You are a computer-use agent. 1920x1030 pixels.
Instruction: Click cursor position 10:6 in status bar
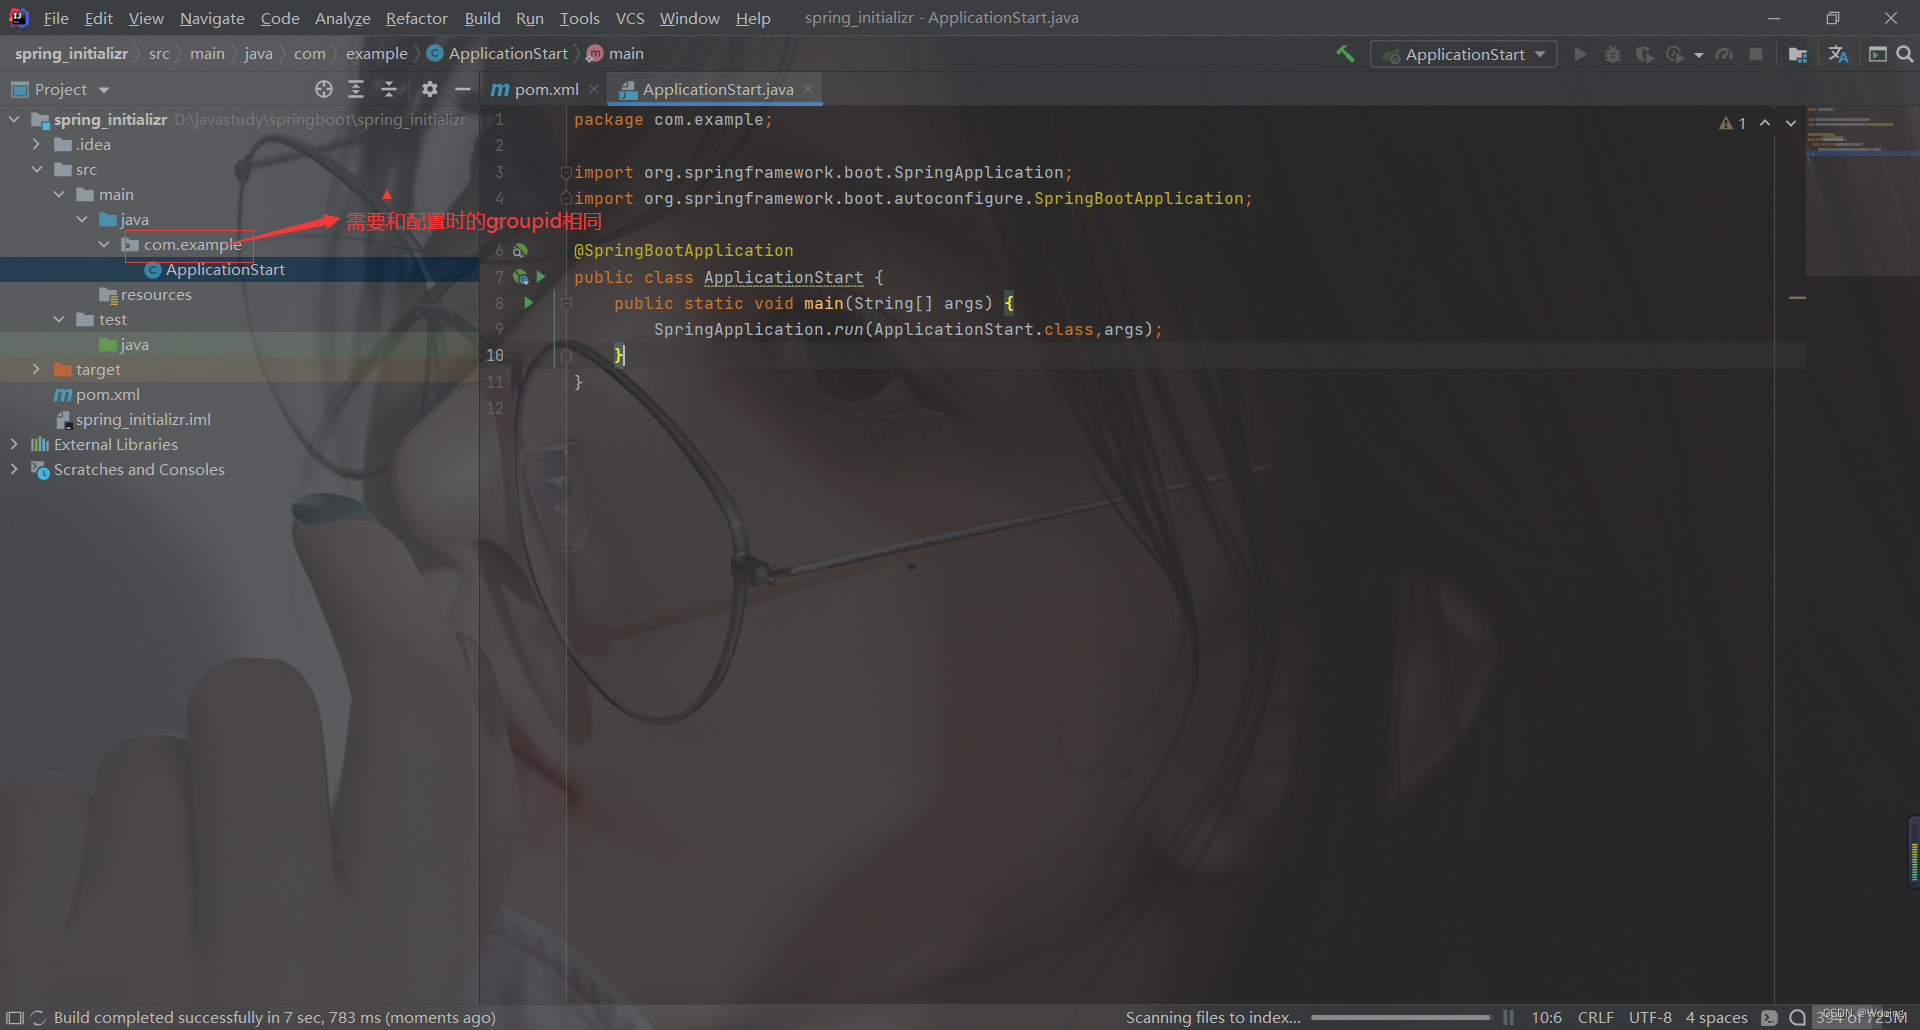click(x=1546, y=1017)
